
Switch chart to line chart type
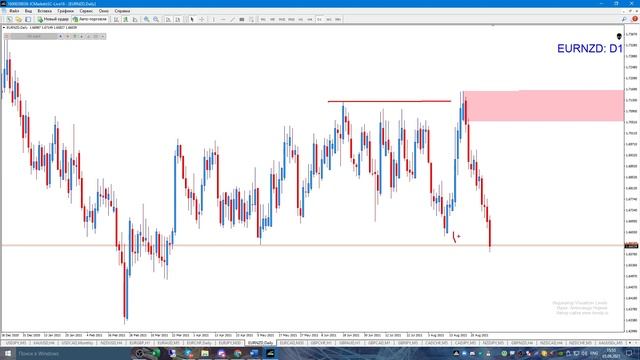coord(135,19)
